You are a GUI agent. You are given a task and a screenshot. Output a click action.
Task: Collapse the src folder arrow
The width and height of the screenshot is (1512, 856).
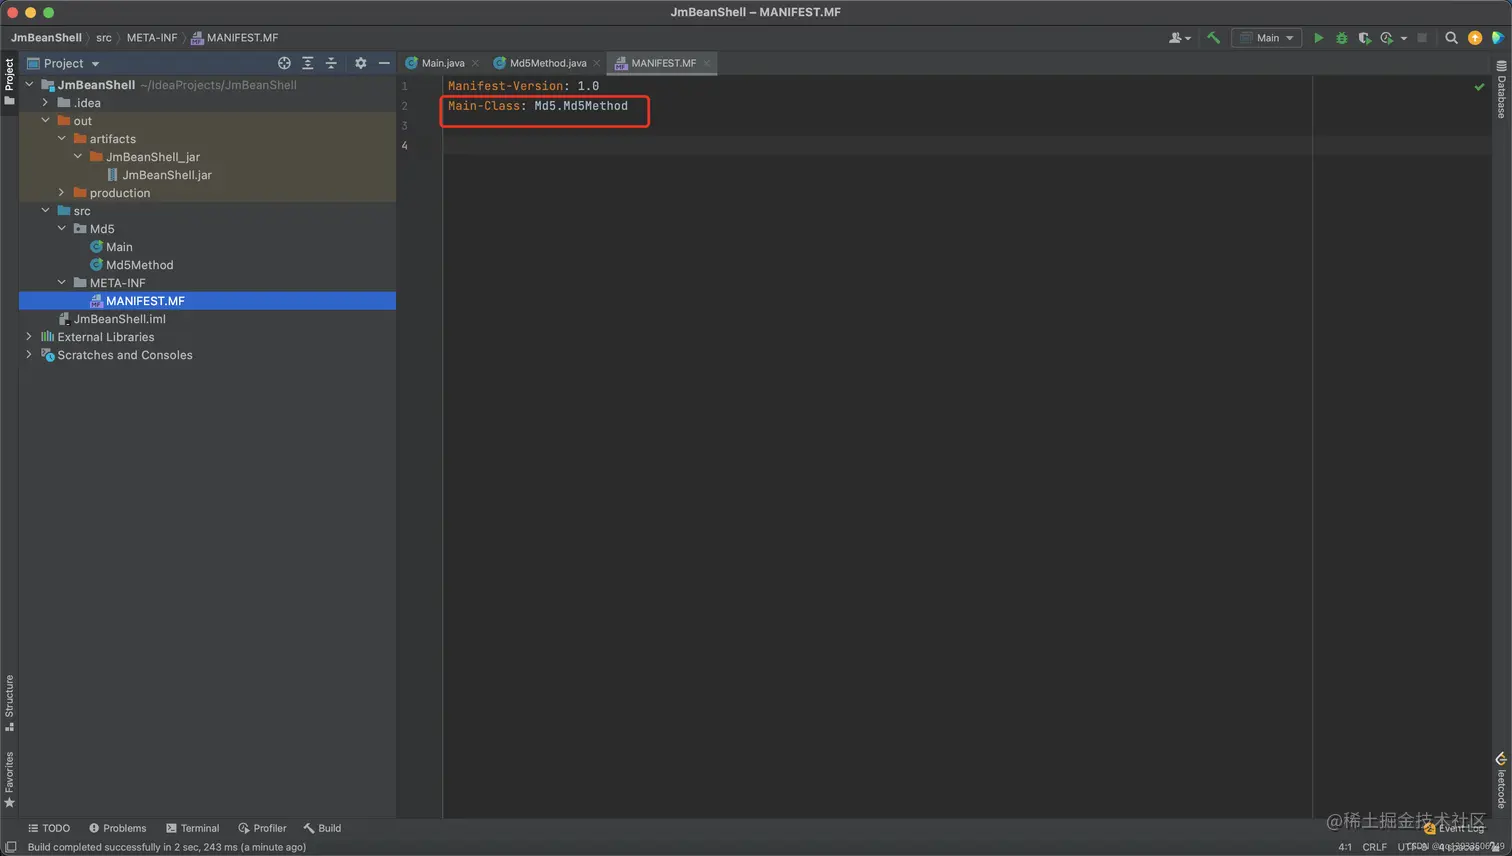point(45,211)
